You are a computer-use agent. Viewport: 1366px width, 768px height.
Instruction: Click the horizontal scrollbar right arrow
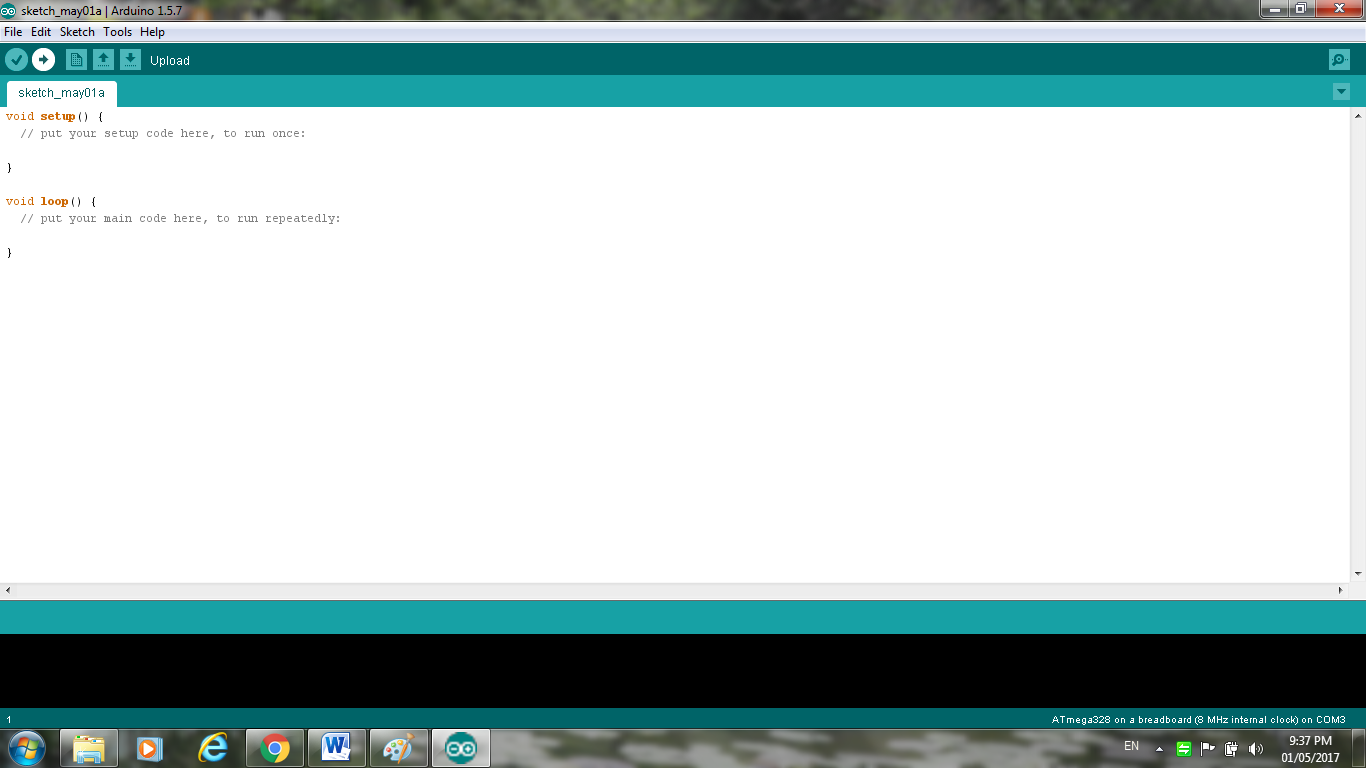click(x=1341, y=591)
